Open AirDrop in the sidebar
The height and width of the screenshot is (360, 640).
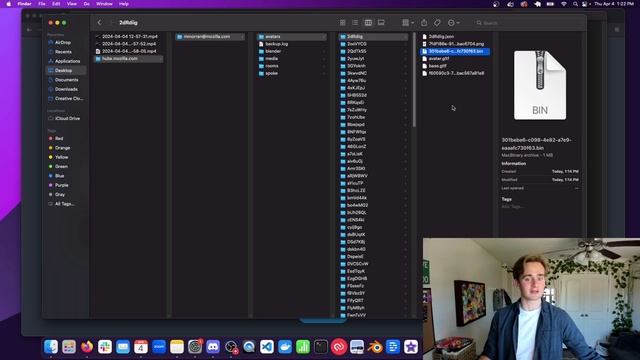[63, 42]
